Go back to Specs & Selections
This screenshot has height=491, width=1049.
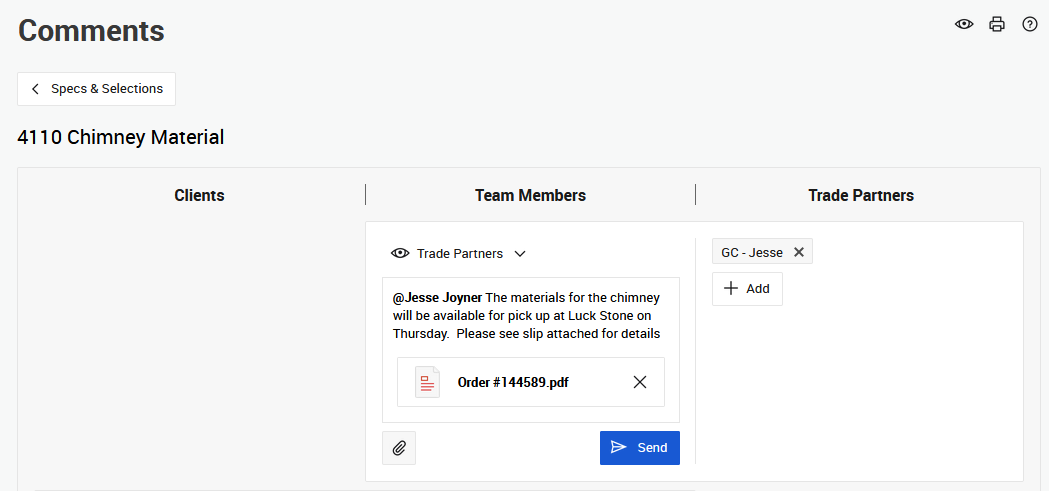97,89
